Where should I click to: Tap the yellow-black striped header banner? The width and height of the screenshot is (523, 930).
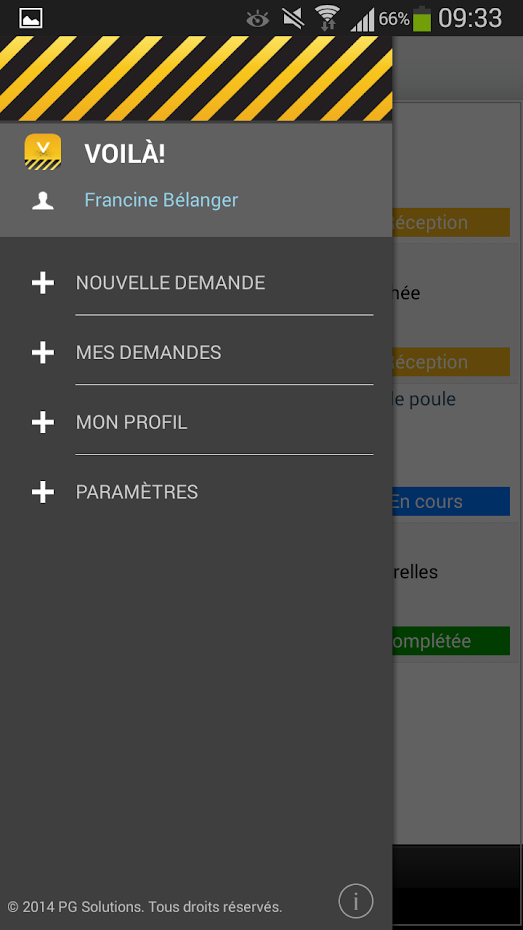pyautogui.click(x=196, y=78)
